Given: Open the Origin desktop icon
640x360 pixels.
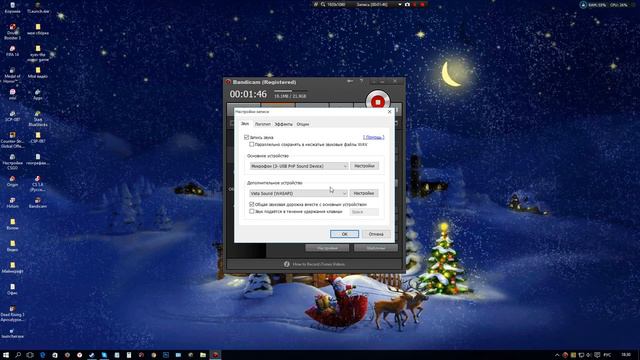Looking at the screenshot, I should [12, 181].
